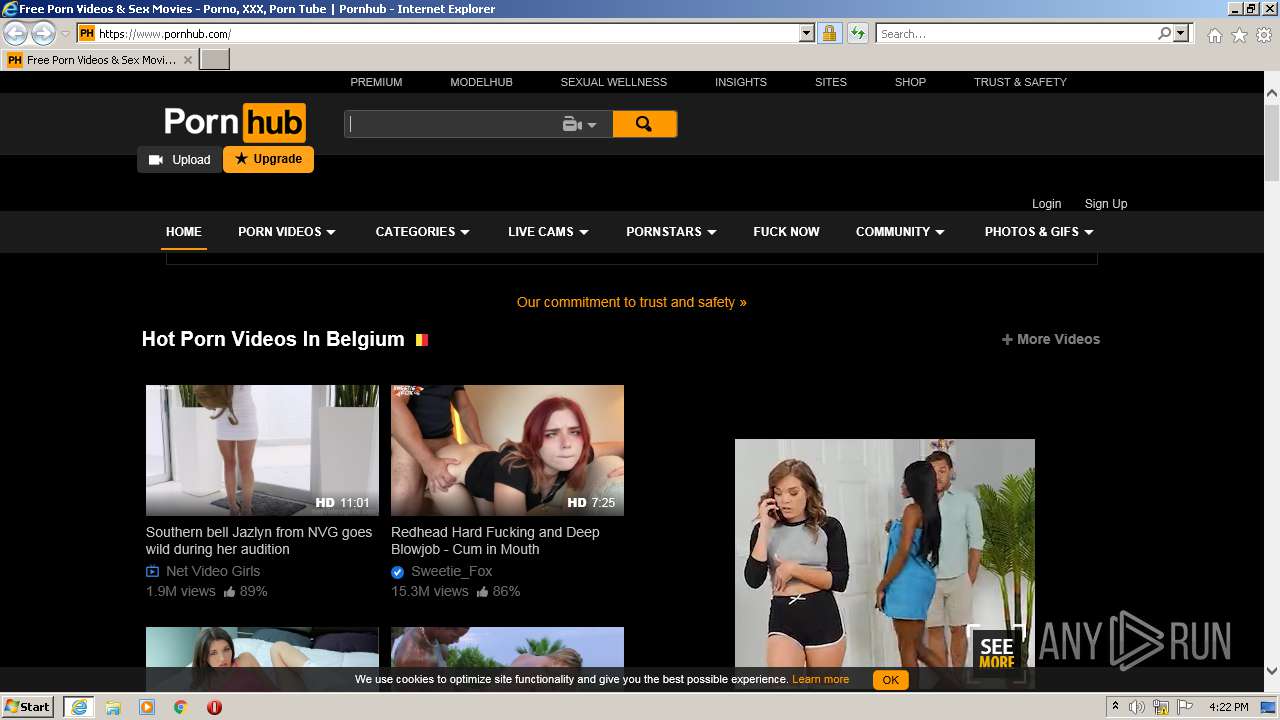Click the magnifier in the browser search box
Viewport: 1280px width, 720px height.
[1164, 33]
